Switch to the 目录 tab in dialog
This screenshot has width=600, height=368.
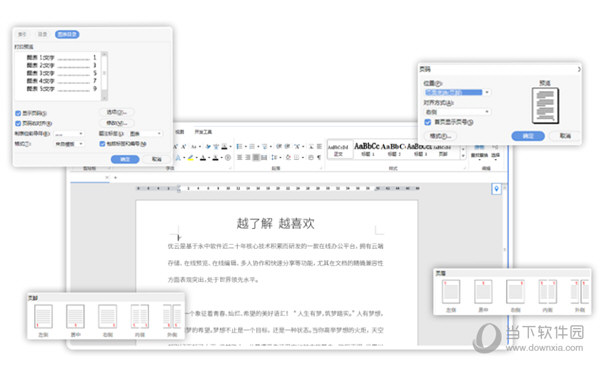[42, 34]
